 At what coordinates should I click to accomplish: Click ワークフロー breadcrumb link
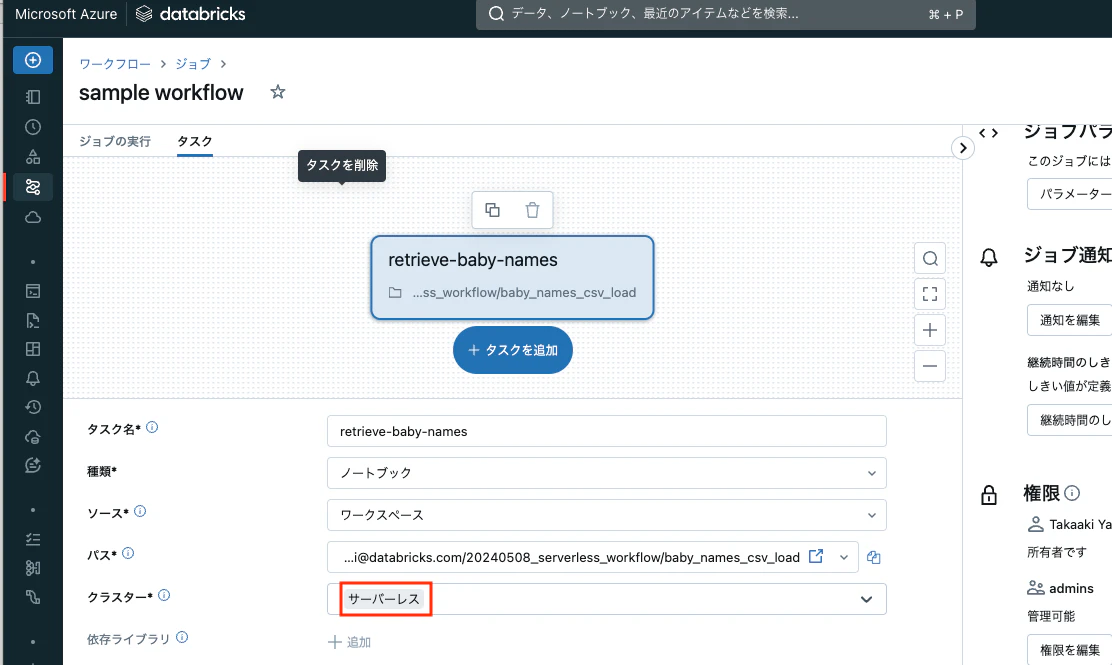(x=115, y=64)
